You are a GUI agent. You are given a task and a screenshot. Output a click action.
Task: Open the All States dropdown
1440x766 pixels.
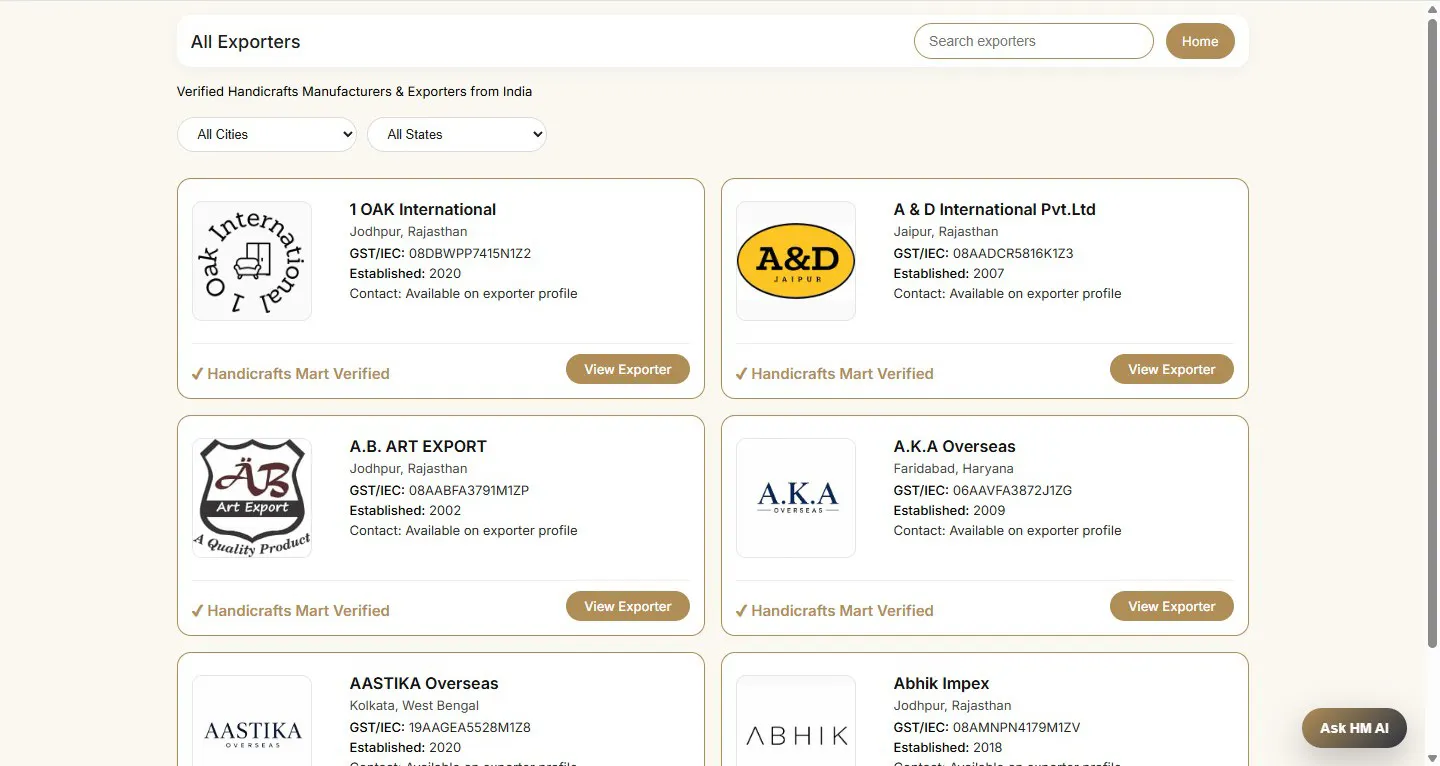point(457,134)
